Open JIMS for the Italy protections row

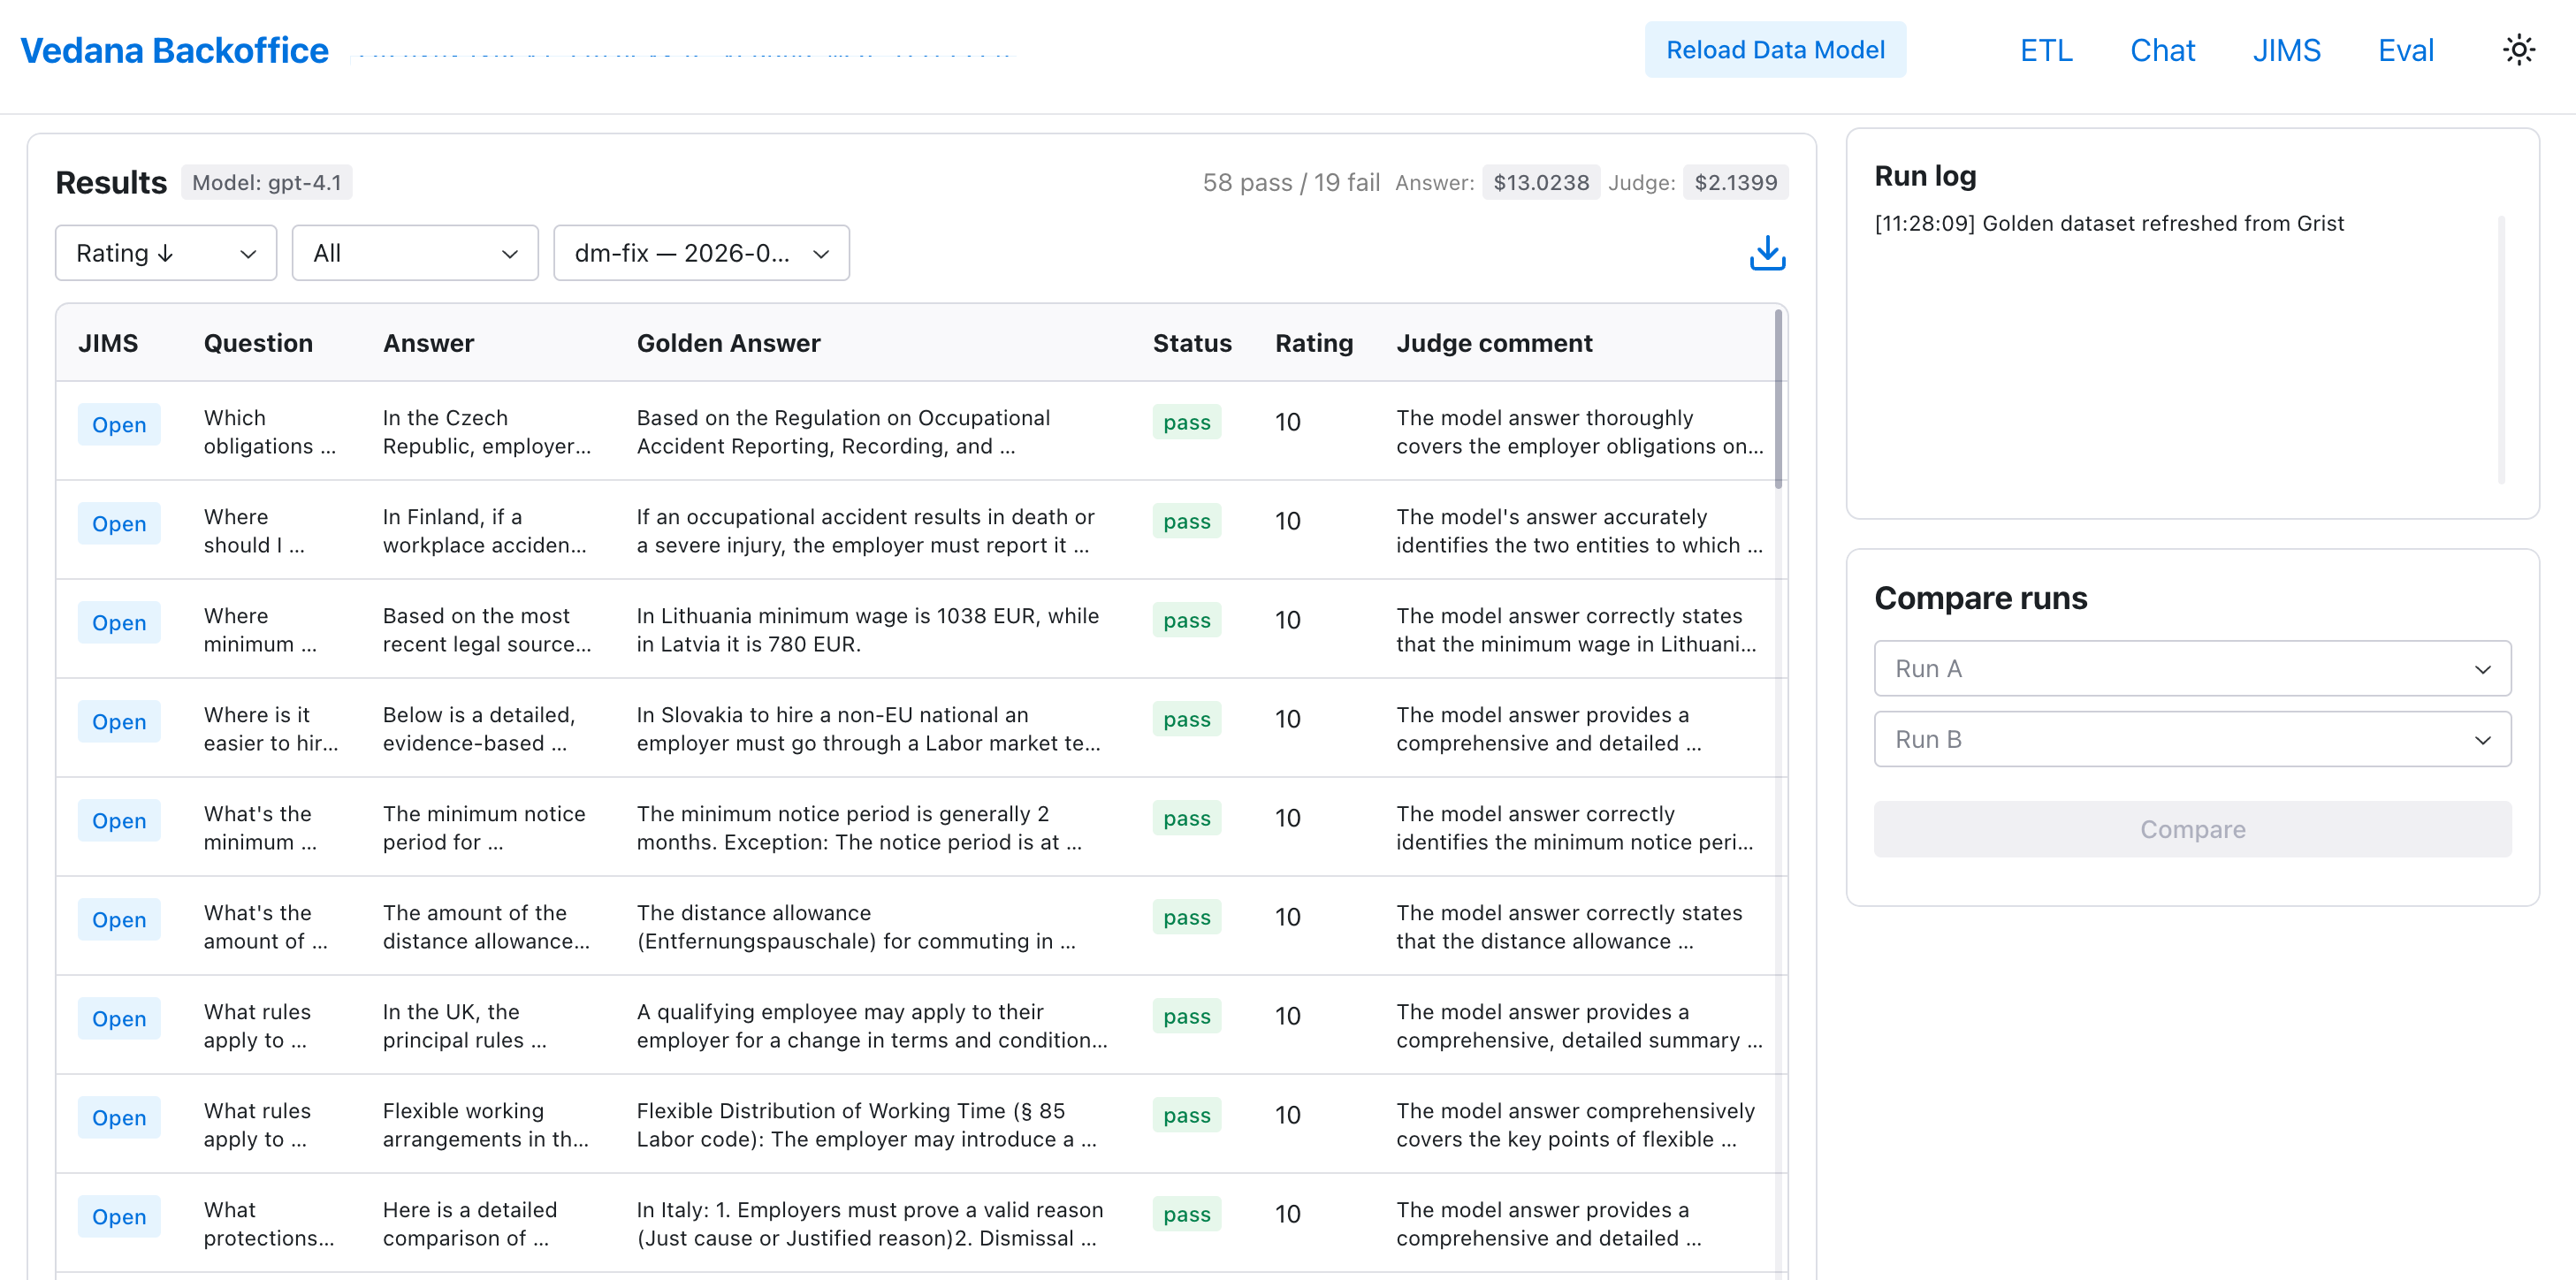[x=119, y=1216]
